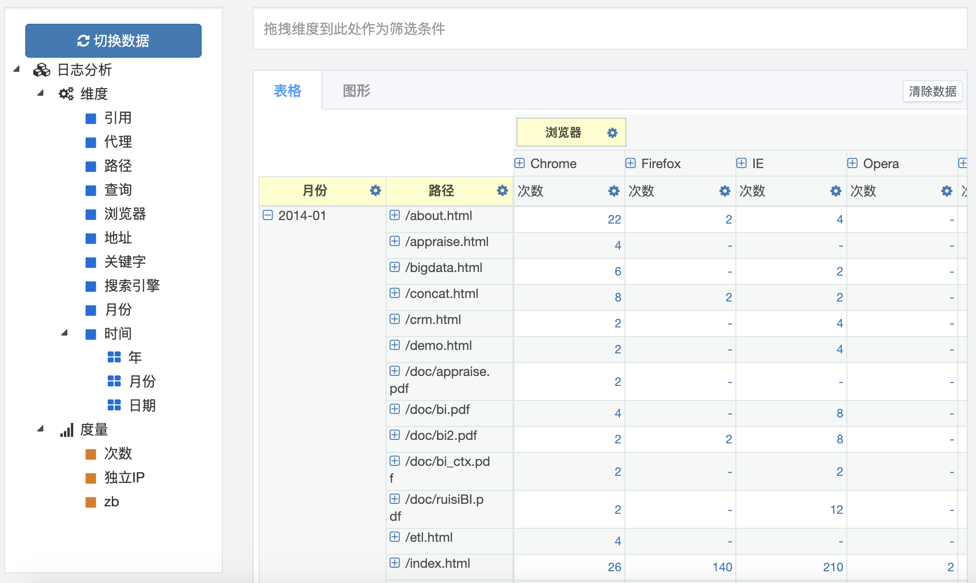Image resolution: width=976 pixels, height=583 pixels.
Task: Click gear icon in Firefox 次数 column
Action: 724,191
